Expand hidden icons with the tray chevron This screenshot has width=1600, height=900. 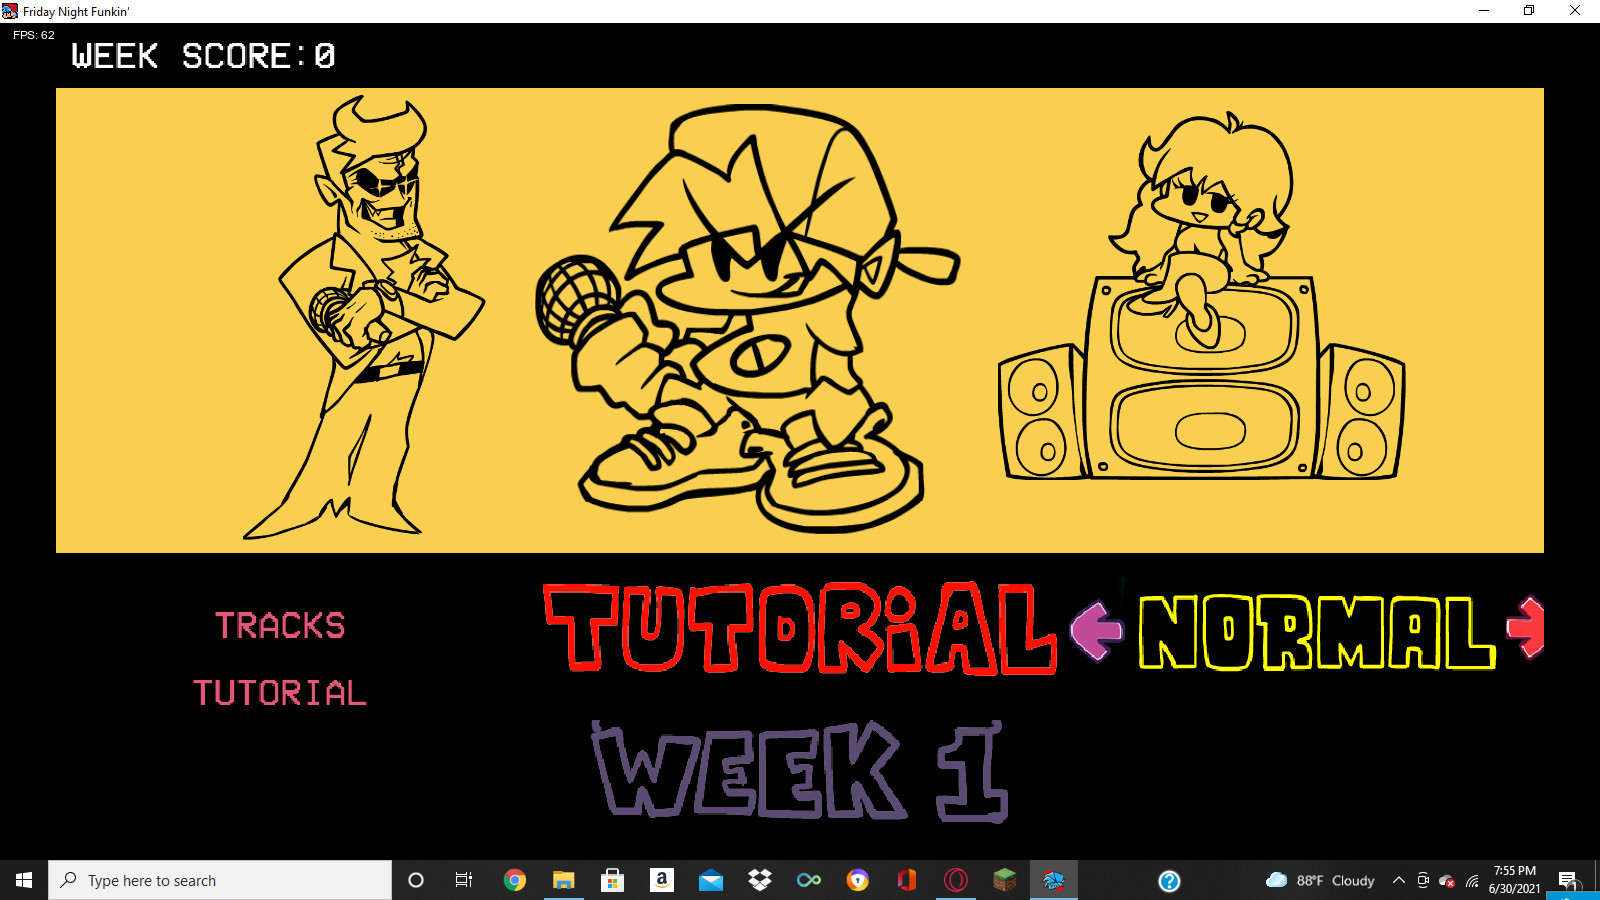click(x=1398, y=880)
